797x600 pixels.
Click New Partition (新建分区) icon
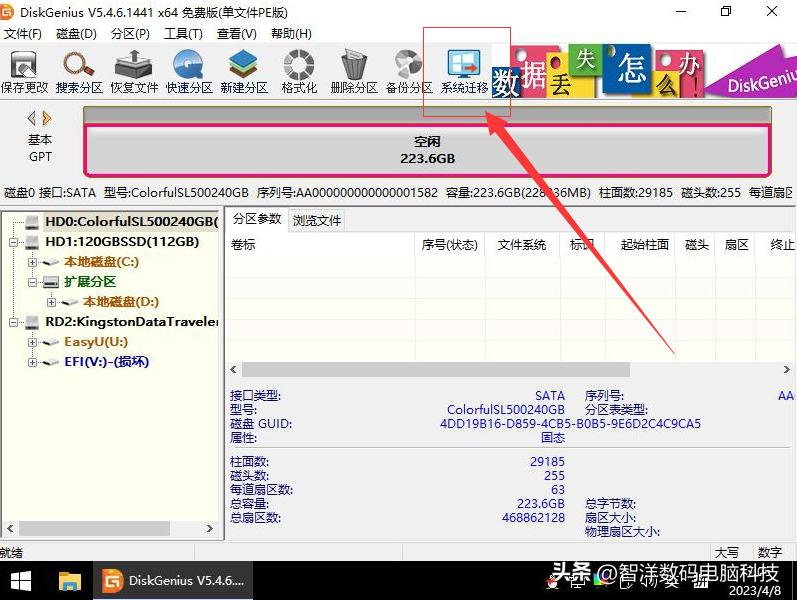243,72
